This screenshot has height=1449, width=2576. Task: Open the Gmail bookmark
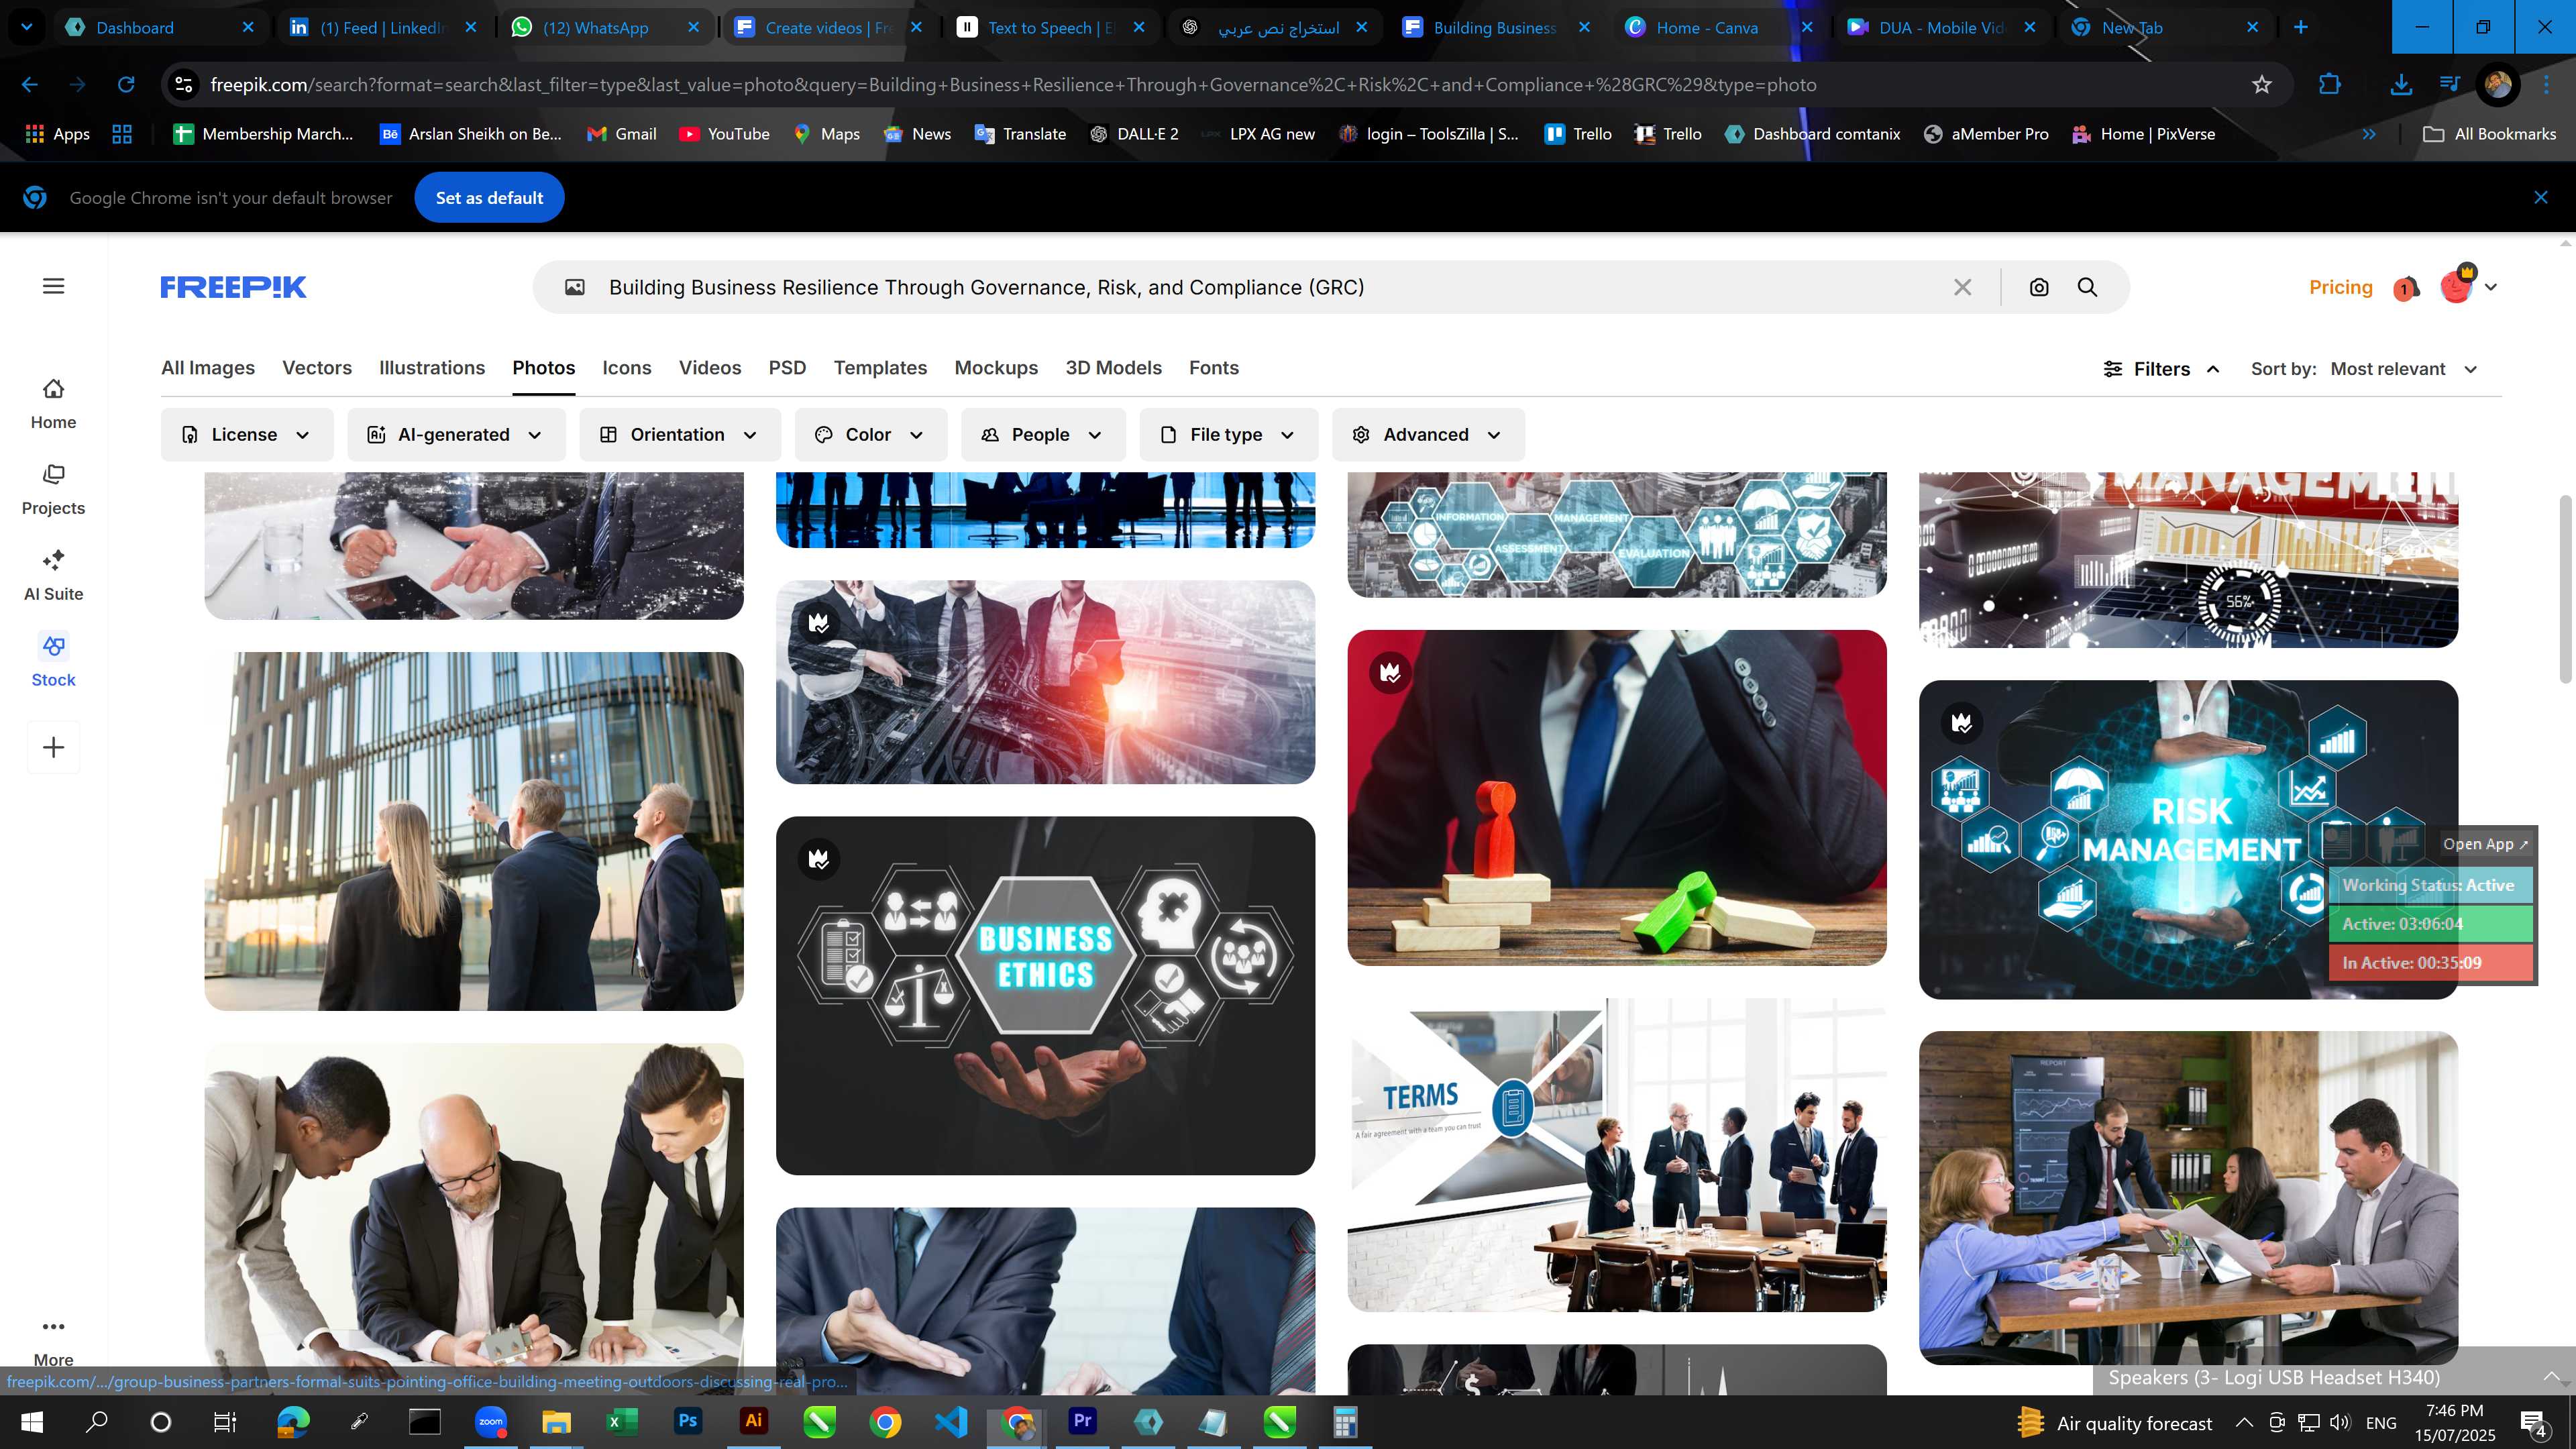pyautogui.click(x=622, y=134)
